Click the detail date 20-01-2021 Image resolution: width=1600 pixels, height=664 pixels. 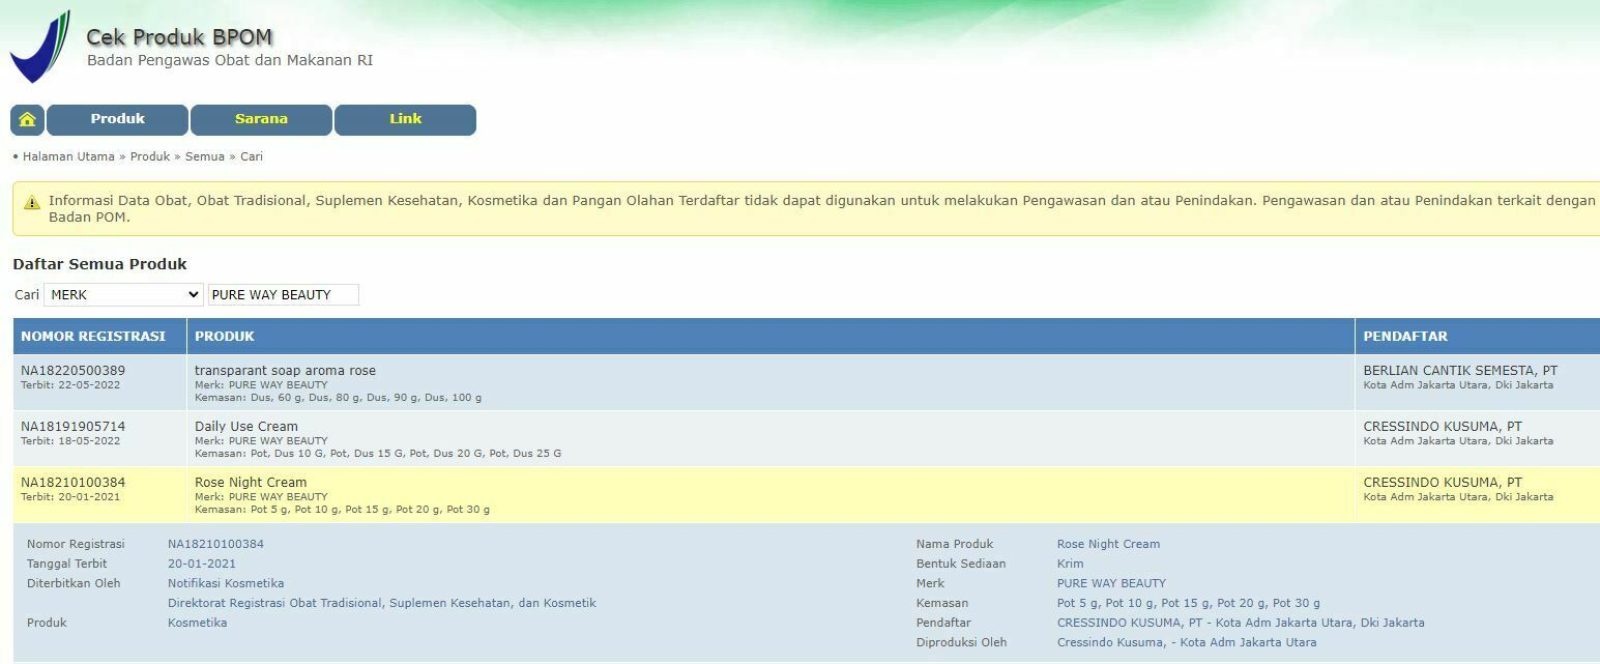tap(201, 564)
